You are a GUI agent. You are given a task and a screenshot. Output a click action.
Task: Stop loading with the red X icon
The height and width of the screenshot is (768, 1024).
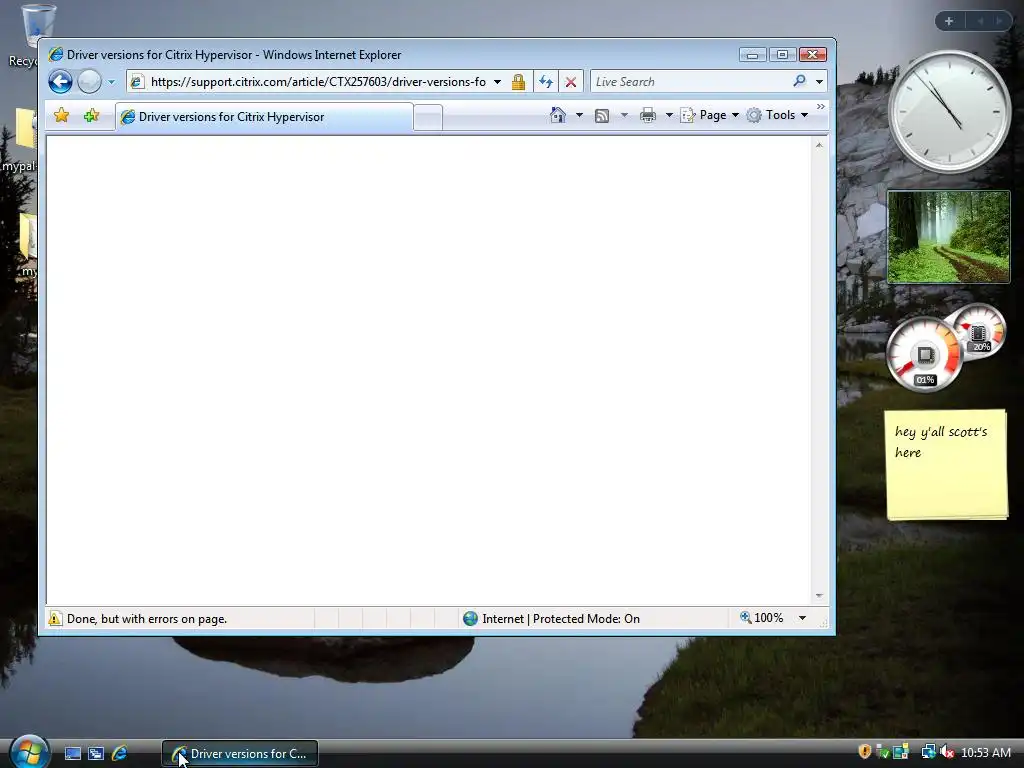571,82
